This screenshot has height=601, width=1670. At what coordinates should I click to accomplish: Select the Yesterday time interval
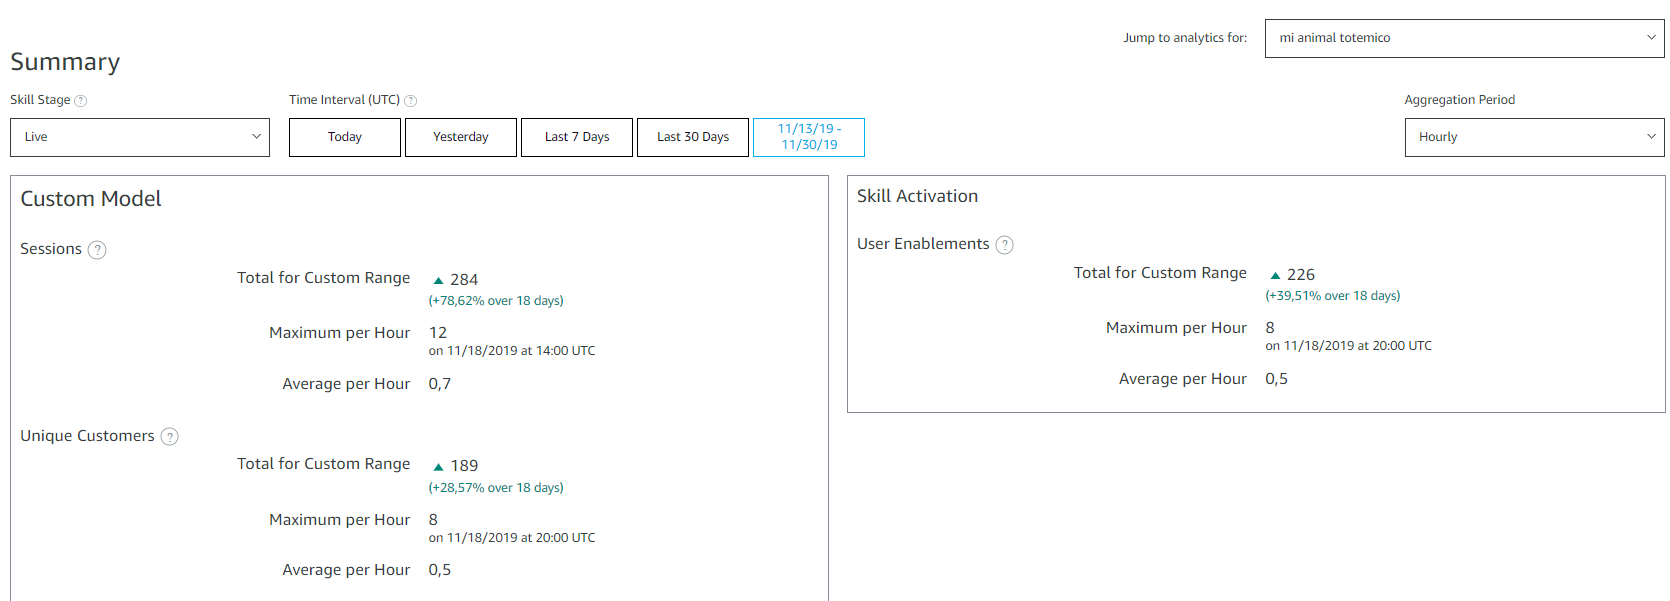(461, 137)
